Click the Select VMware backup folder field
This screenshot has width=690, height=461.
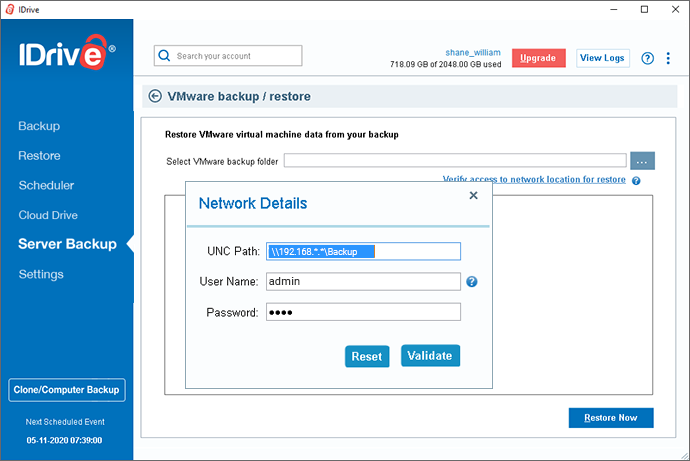[x=455, y=161]
